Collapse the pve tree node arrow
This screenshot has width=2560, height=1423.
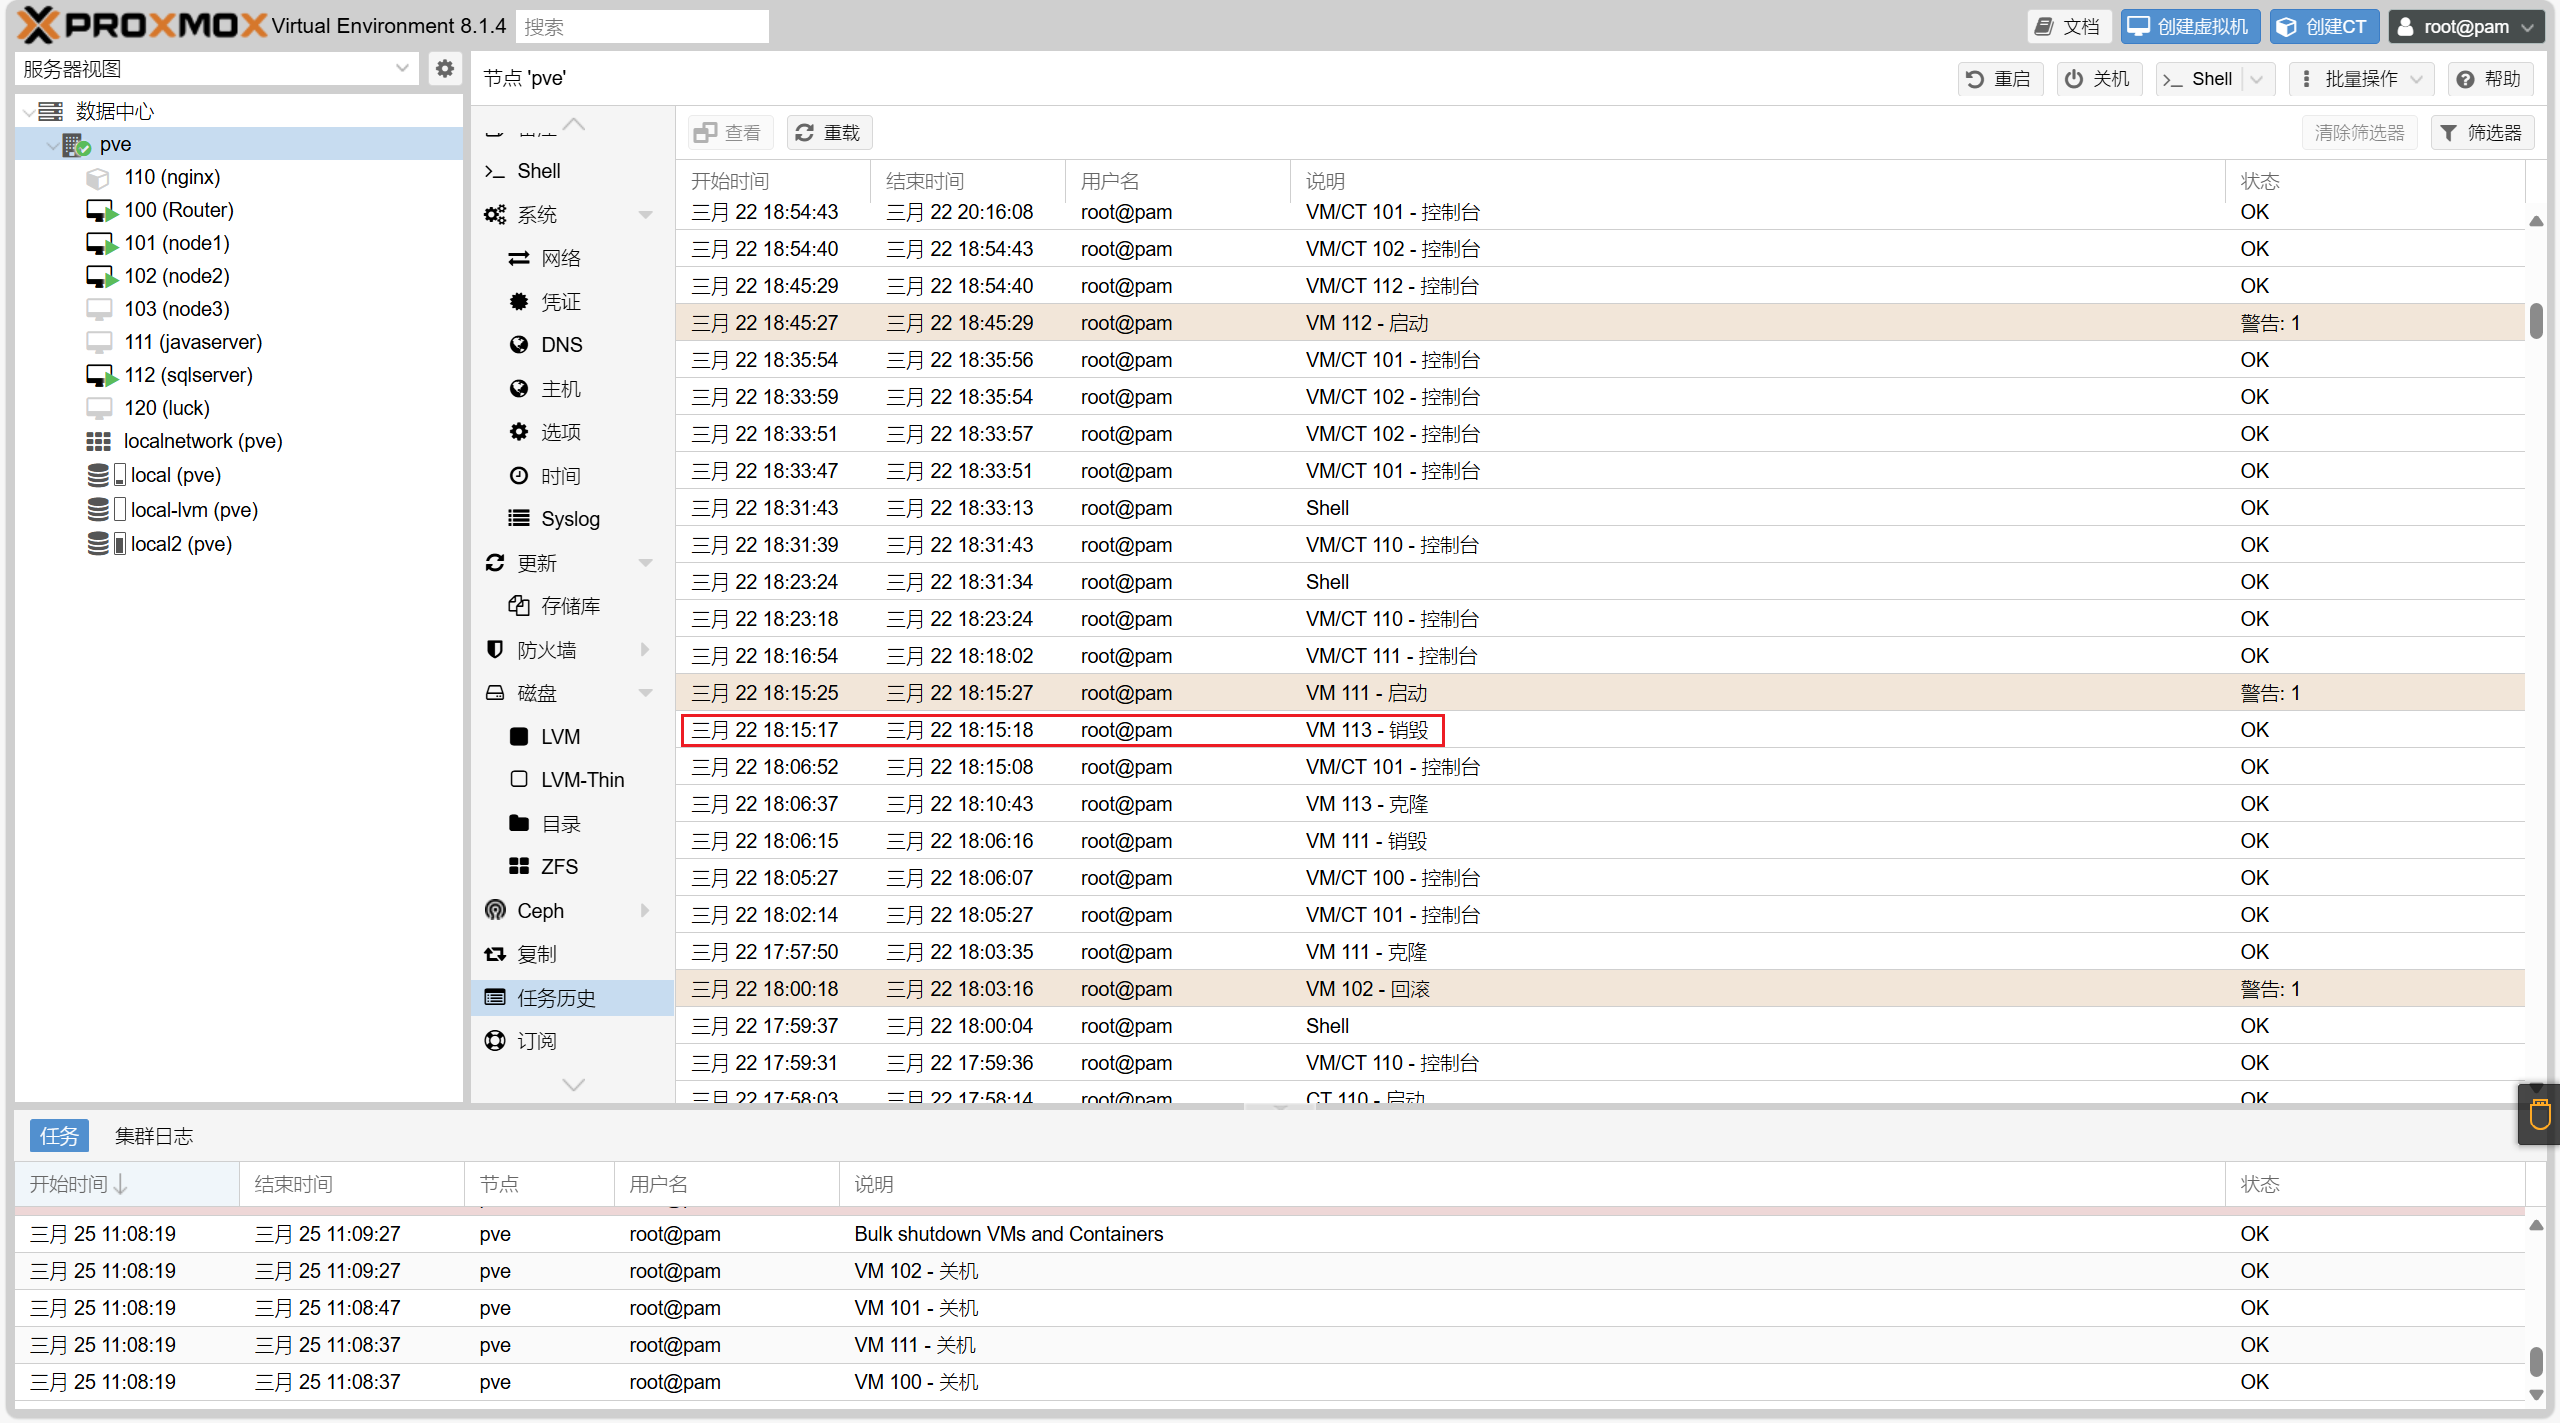52,145
